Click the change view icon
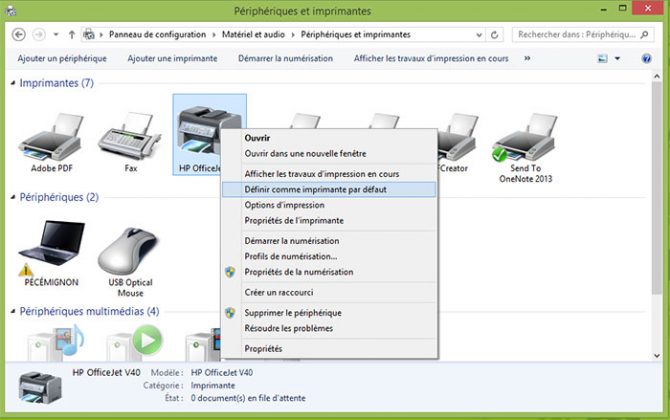 click(x=602, y=59)
